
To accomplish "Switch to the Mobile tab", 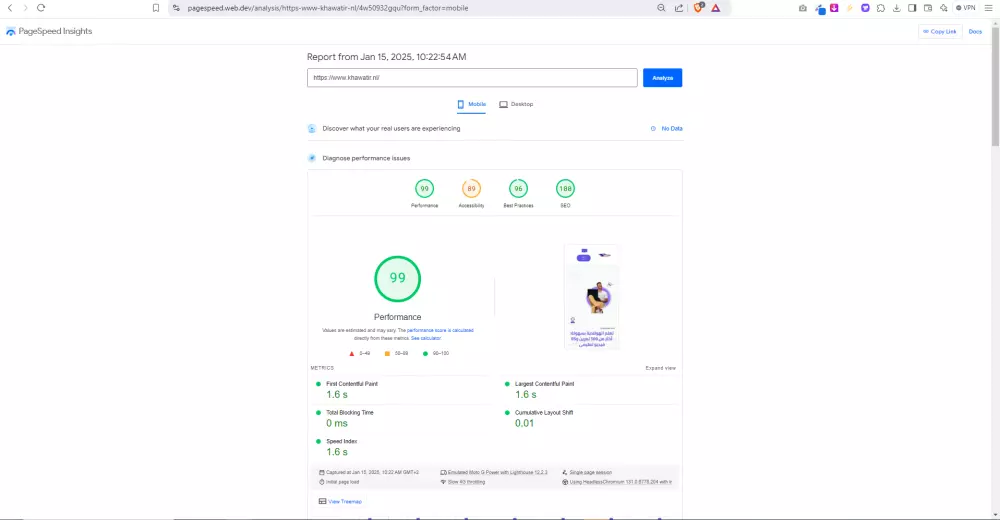I will tap(471, 104).
